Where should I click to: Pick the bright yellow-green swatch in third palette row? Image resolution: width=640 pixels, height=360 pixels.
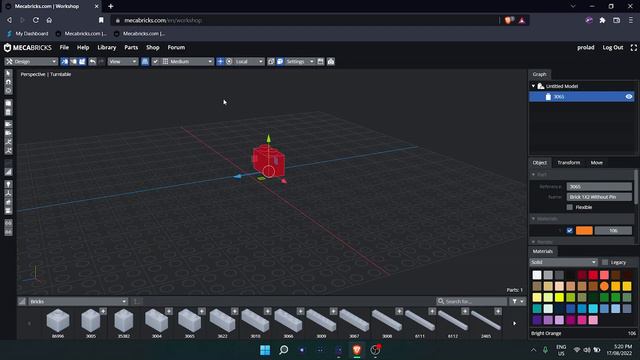pyautogui.click(x=559, y=297)
